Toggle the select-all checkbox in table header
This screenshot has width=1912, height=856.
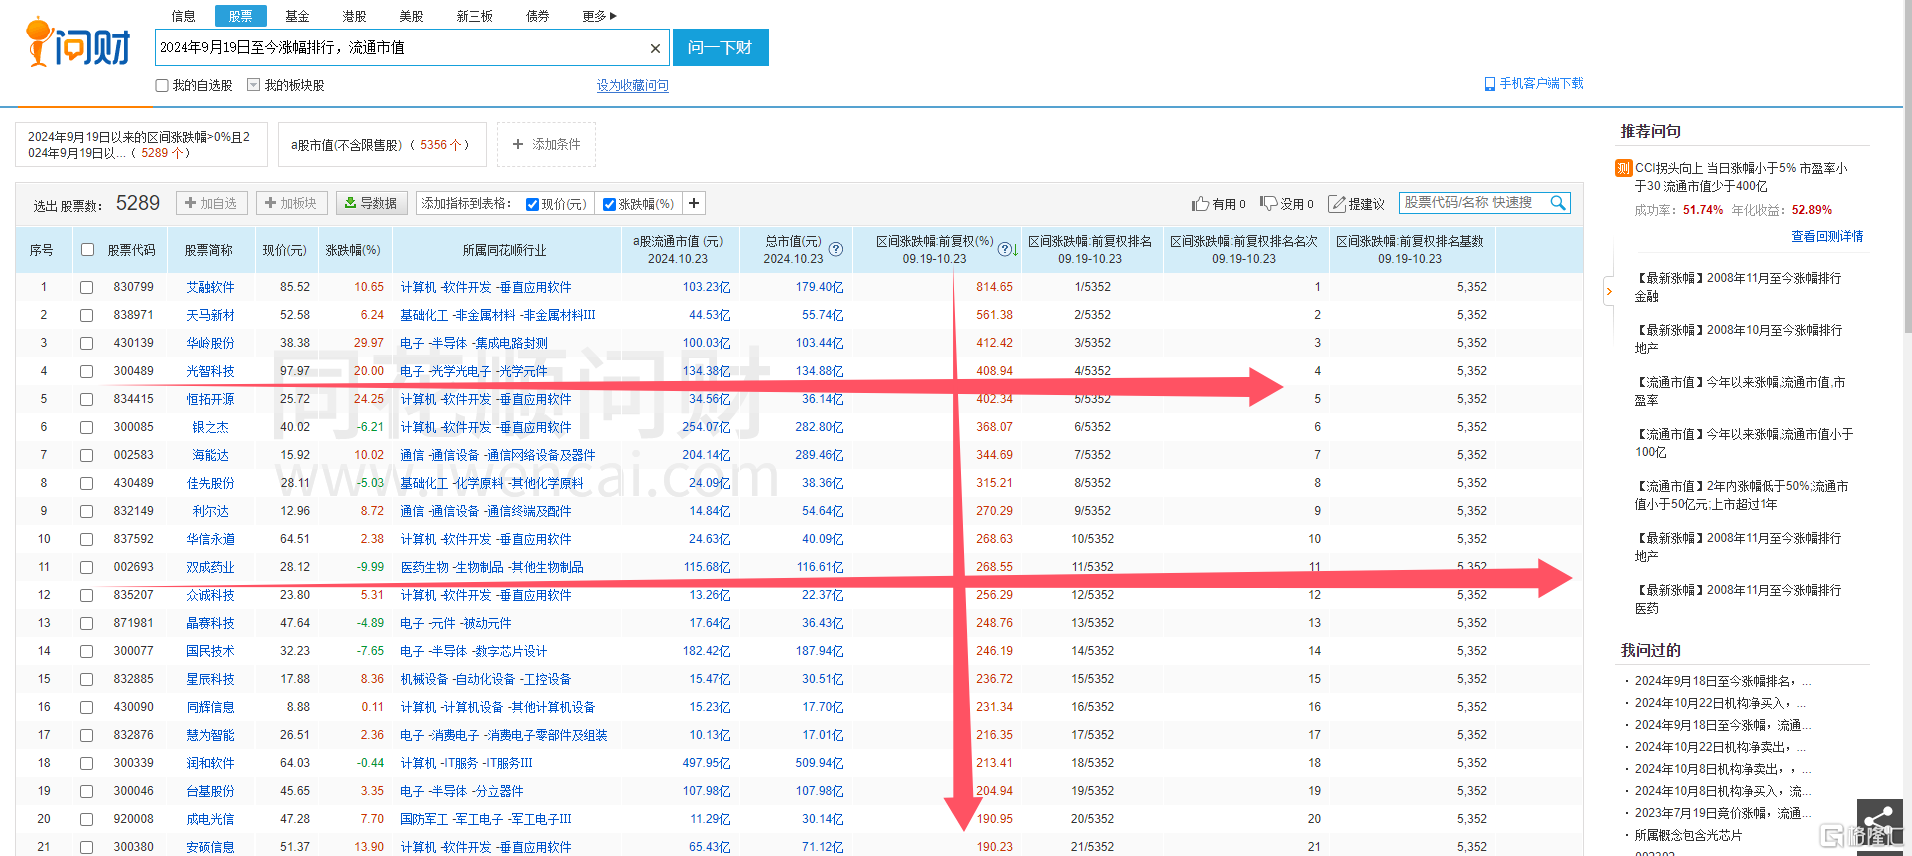pos(87,250)
